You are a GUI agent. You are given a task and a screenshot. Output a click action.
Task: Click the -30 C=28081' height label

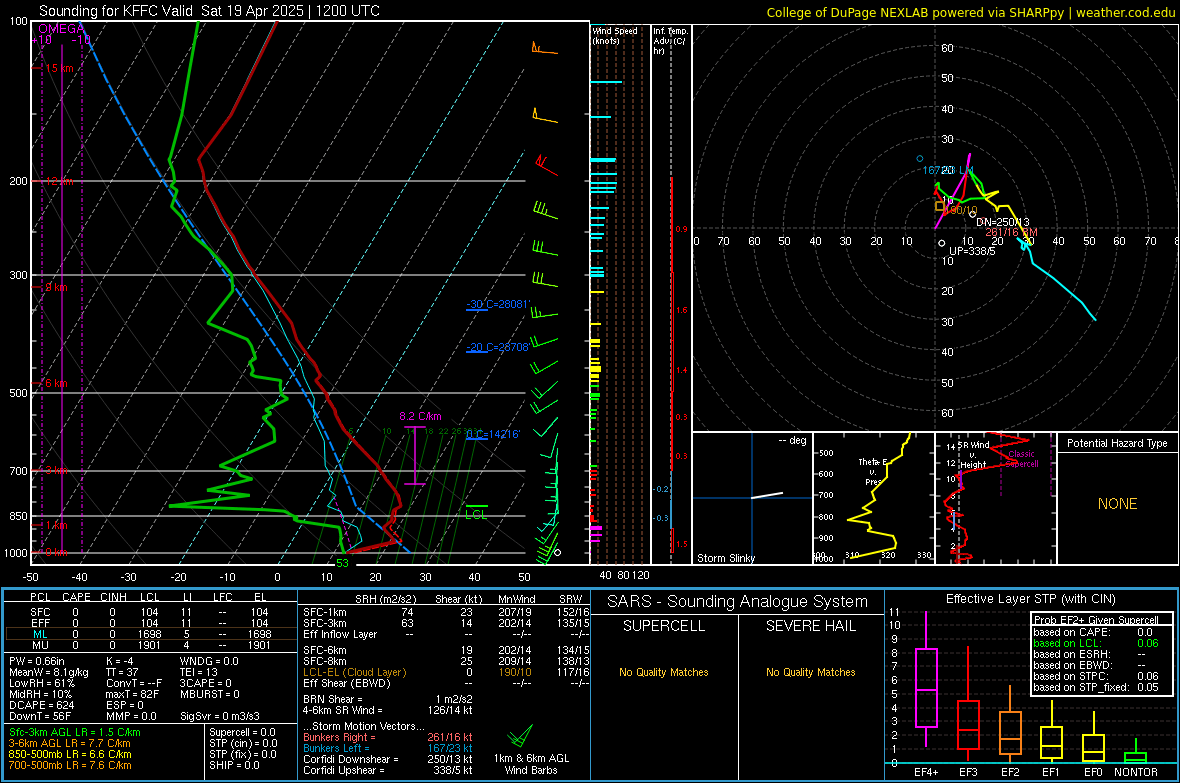click(x=498, y=304)
